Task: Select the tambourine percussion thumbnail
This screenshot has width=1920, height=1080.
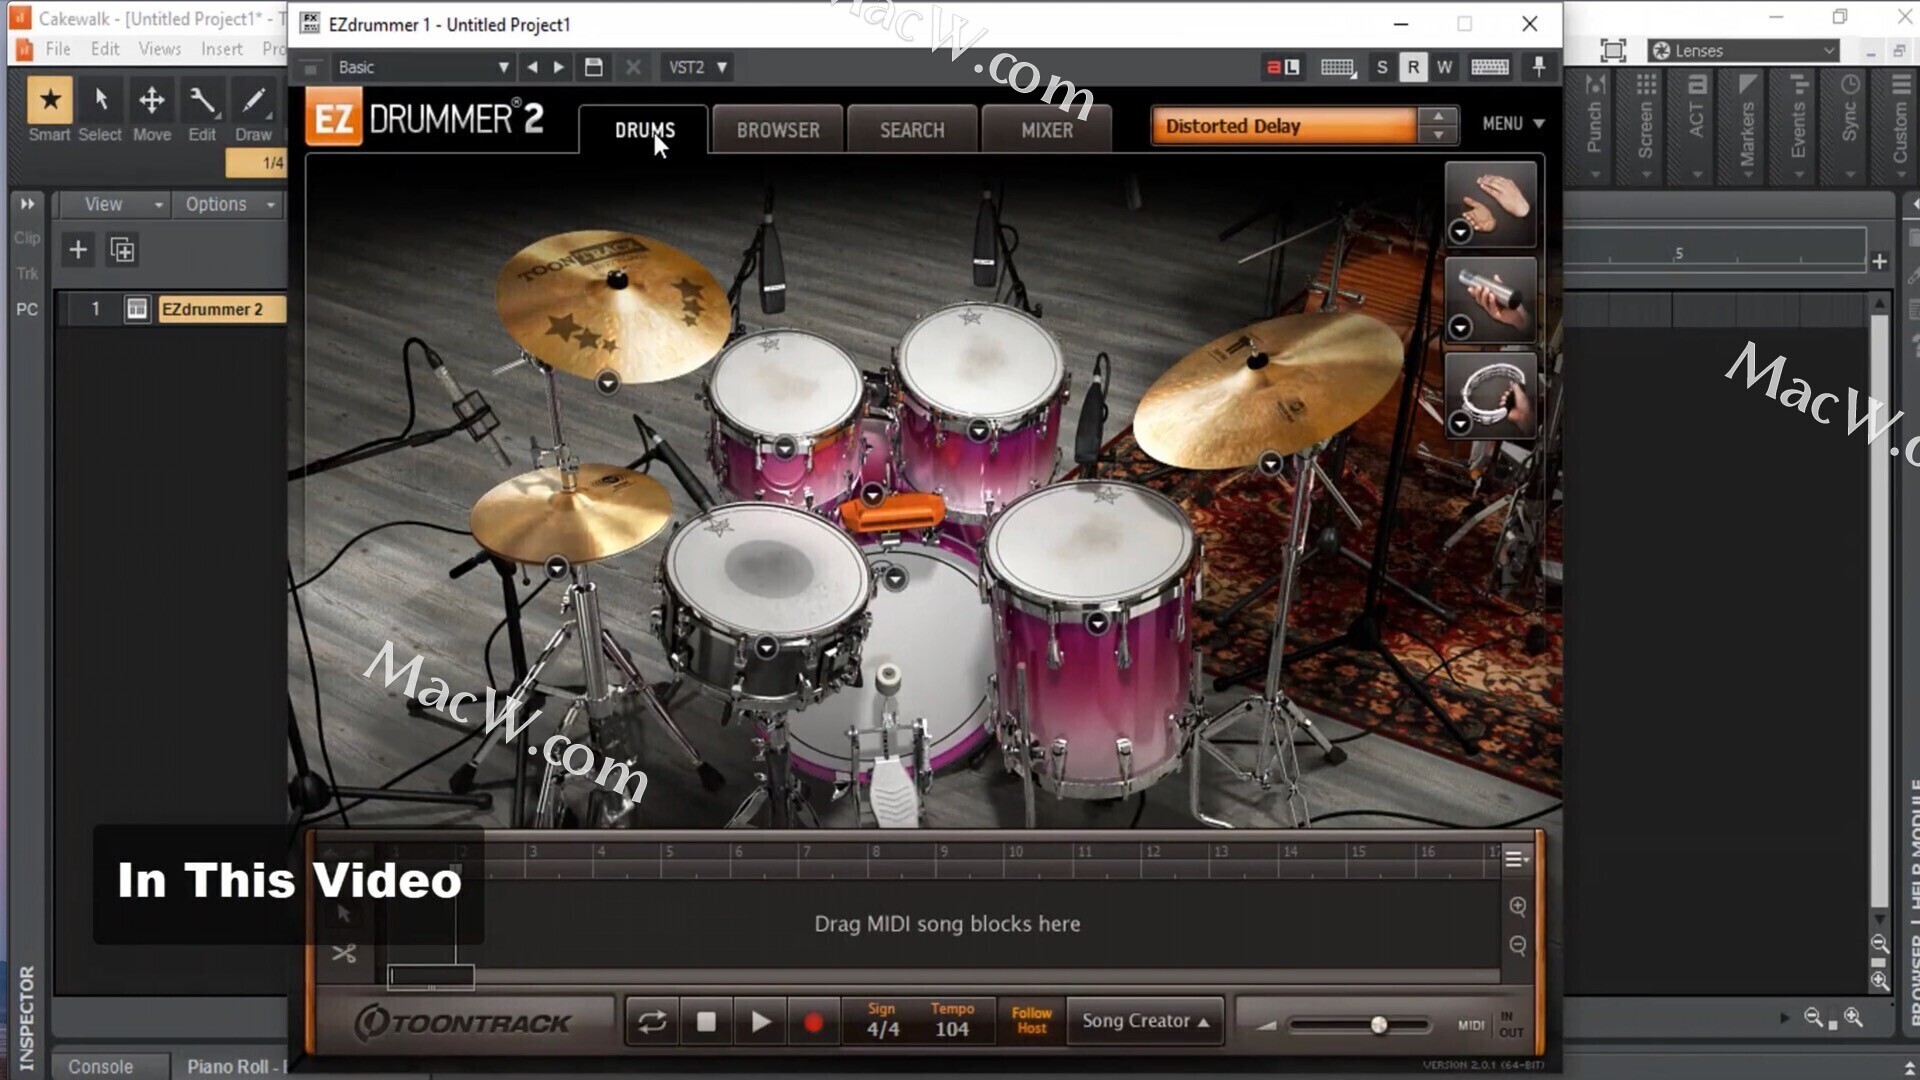Action: point(1490,395)
